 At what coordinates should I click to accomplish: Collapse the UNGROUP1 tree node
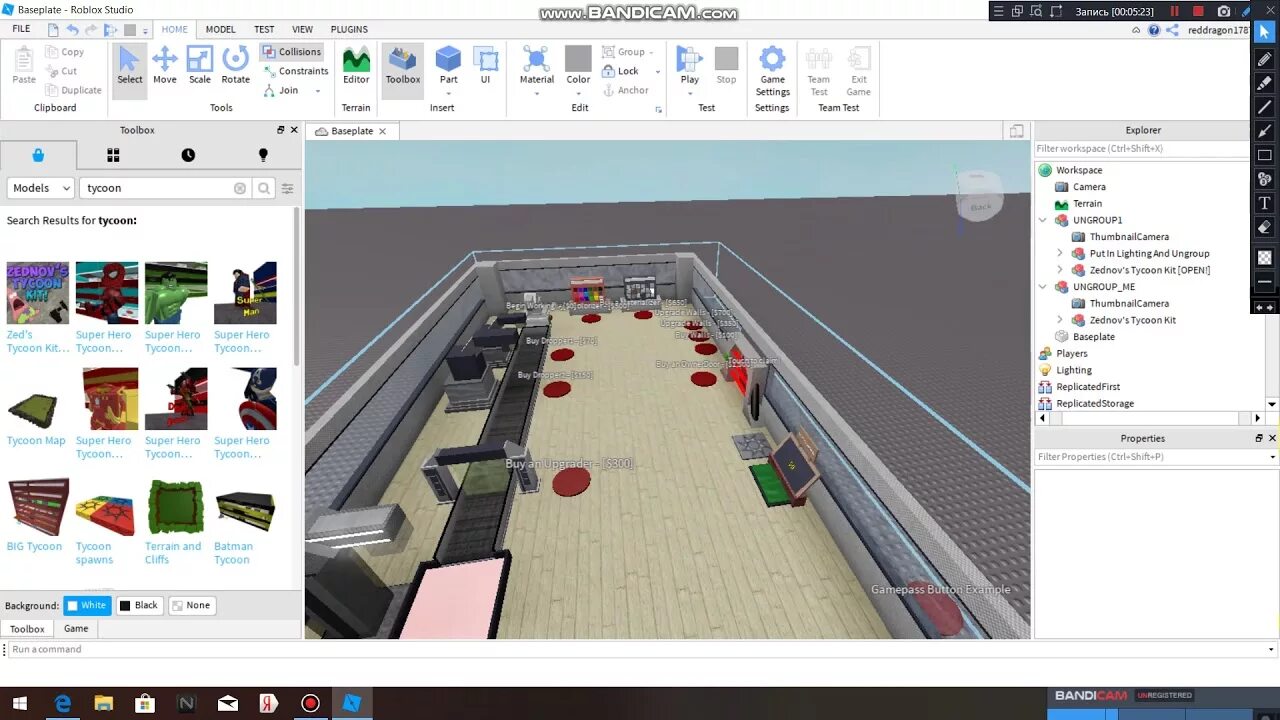click(x=1043, y=220)
